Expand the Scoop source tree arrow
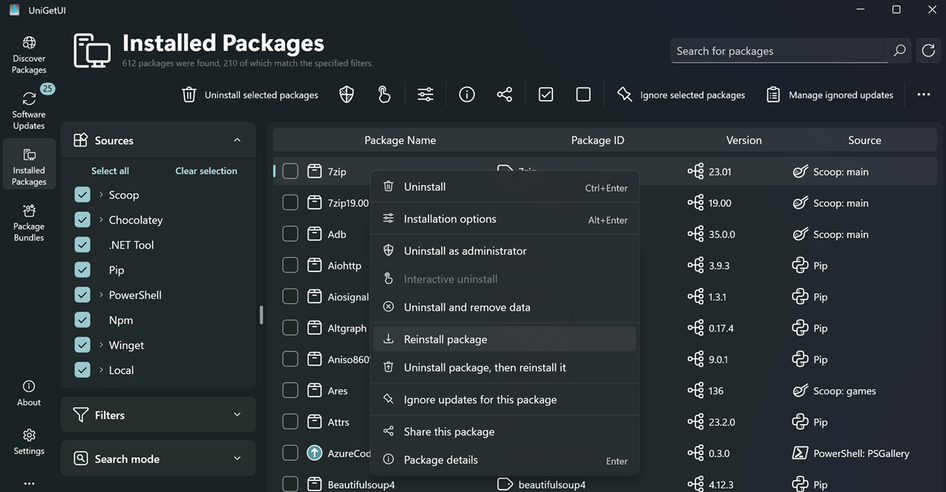This screenshot has height=492, width=946. (101, 194)
